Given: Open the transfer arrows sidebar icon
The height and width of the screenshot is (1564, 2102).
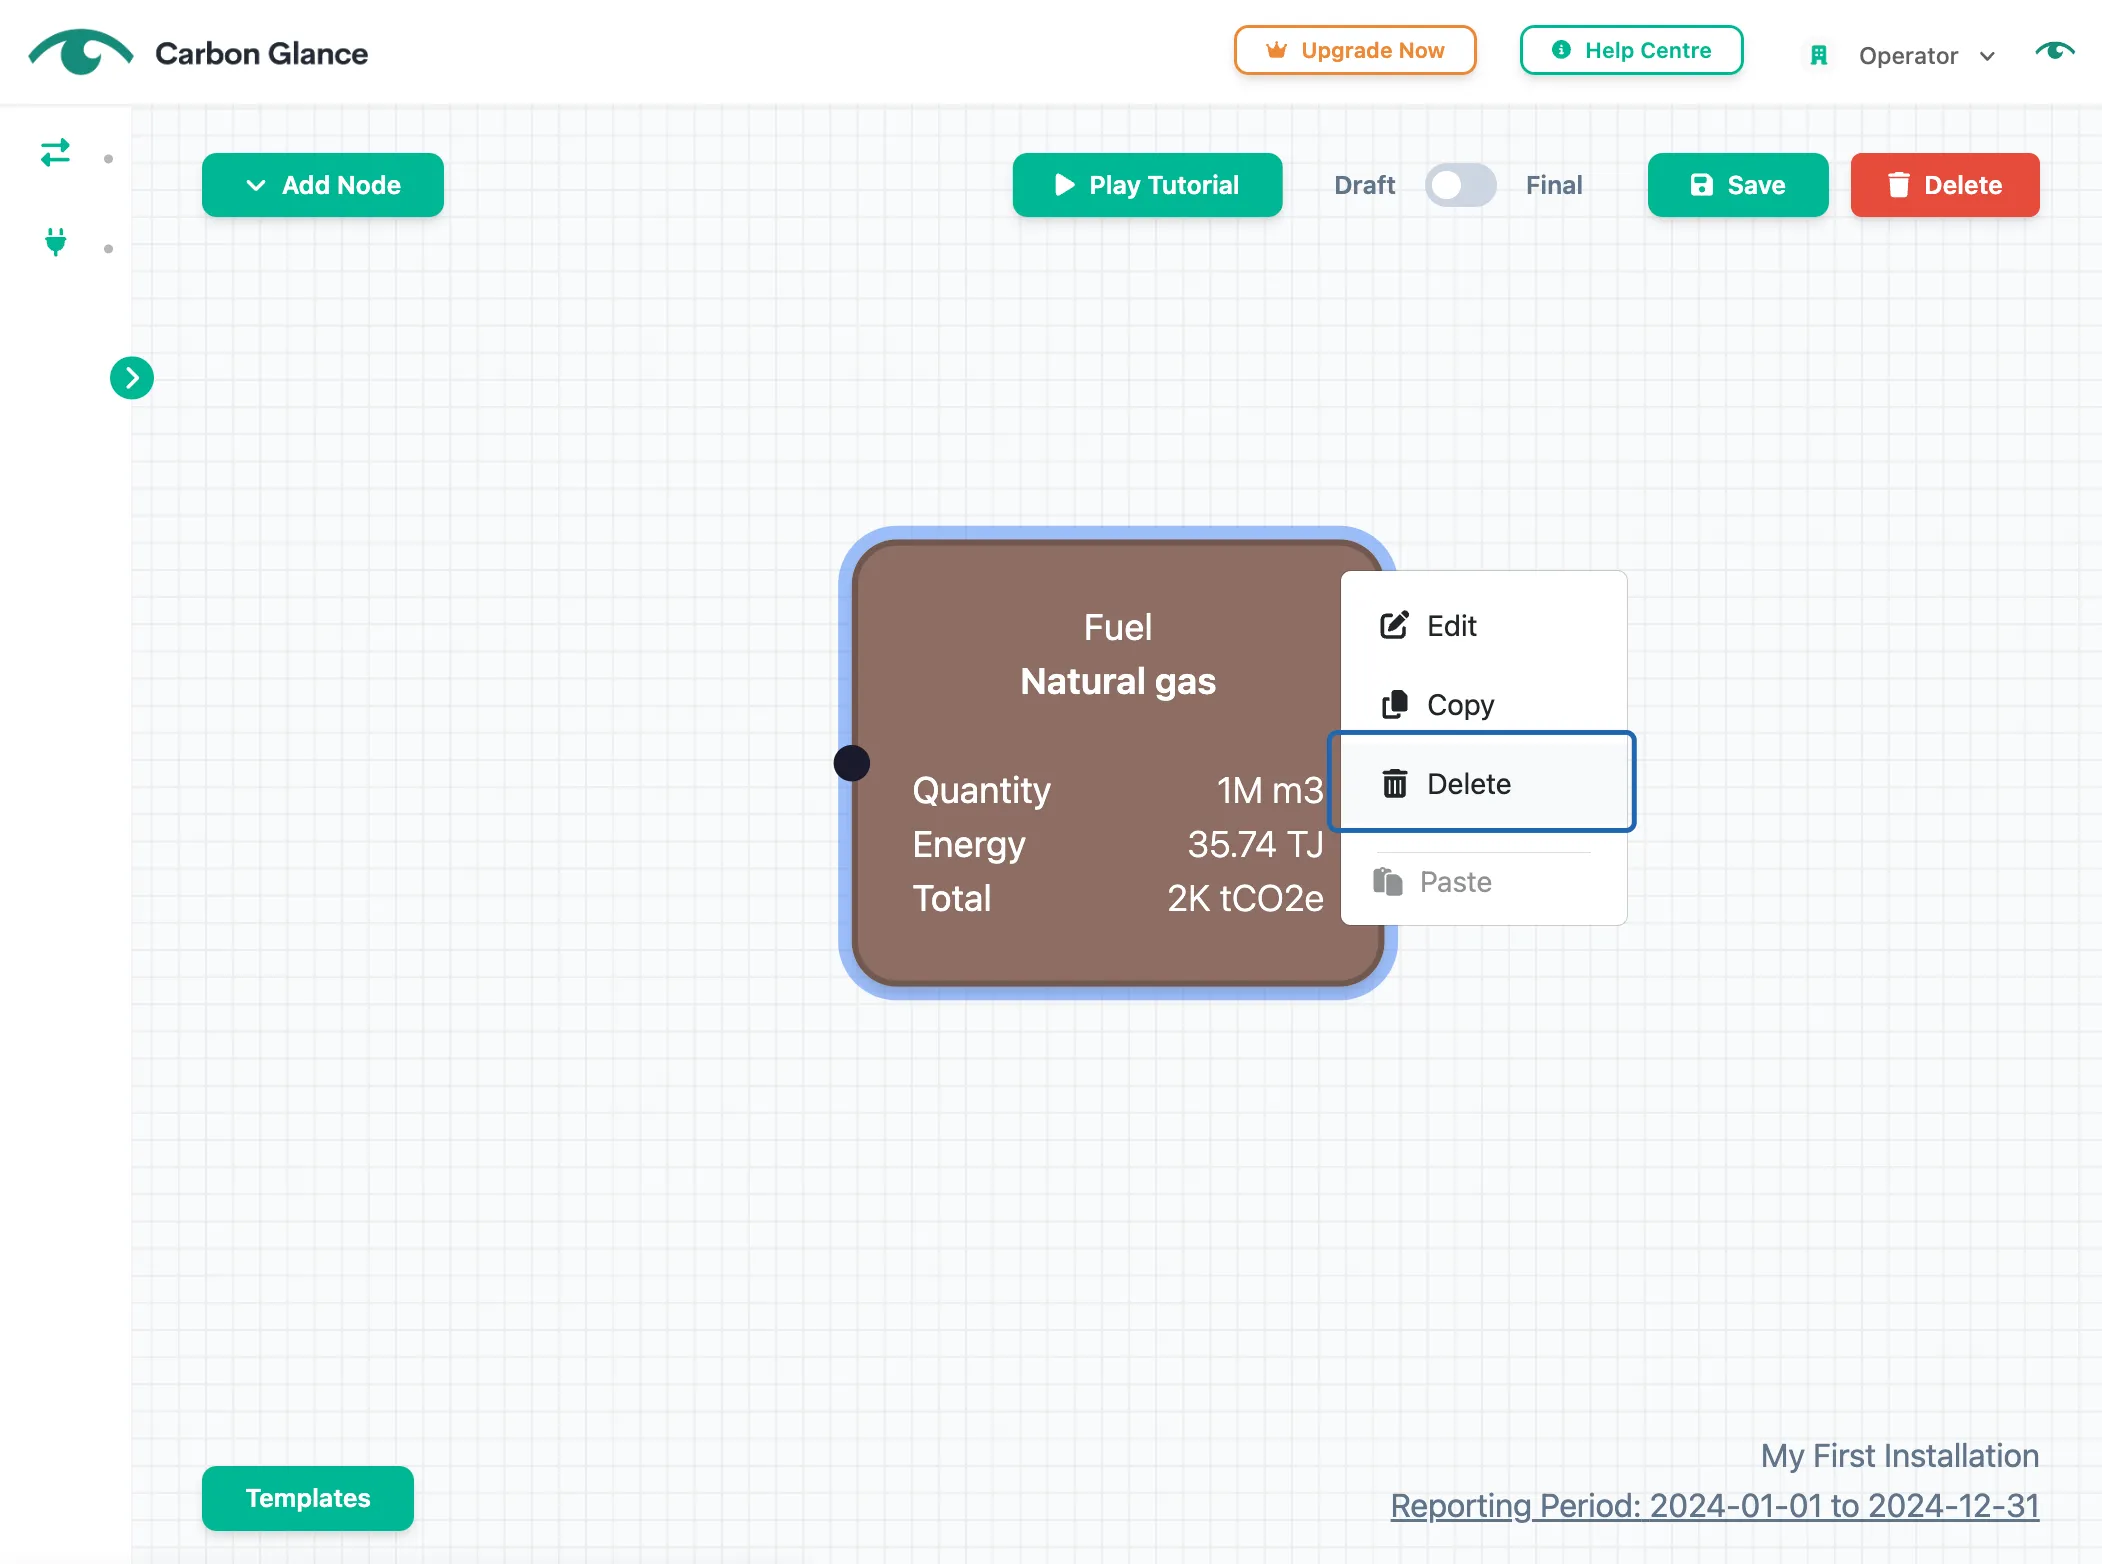Looking at the screenshot, I should 55,152.
